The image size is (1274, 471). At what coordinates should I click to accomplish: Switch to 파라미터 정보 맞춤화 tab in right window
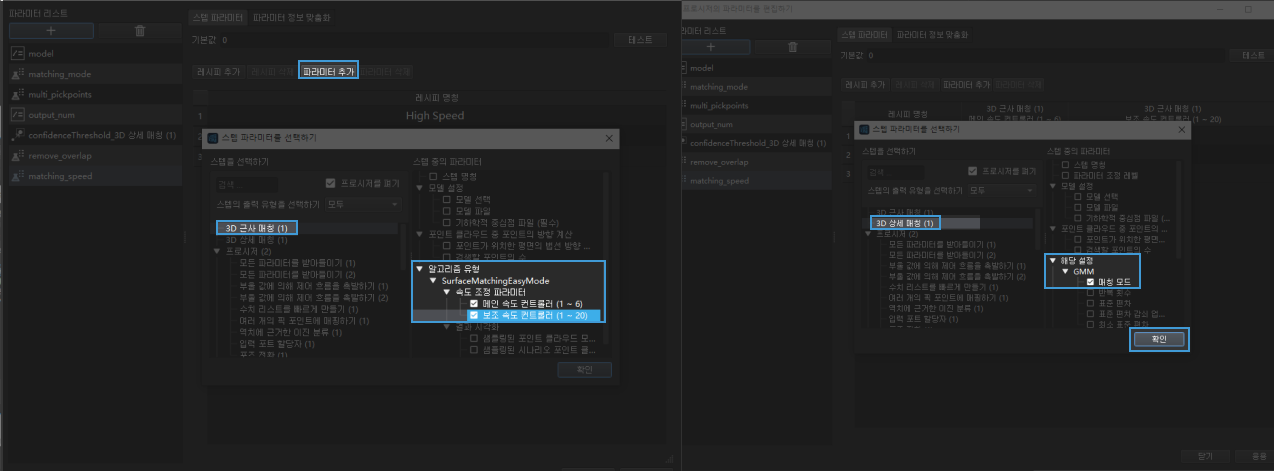pyautogui.click(x=931, y=35)
